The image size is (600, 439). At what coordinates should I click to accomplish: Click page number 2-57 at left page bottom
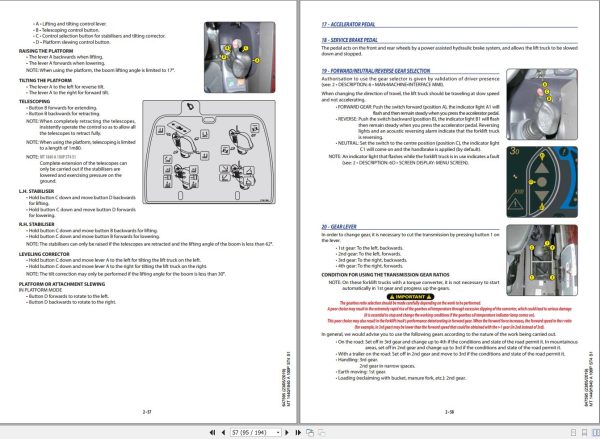[147, 412]
